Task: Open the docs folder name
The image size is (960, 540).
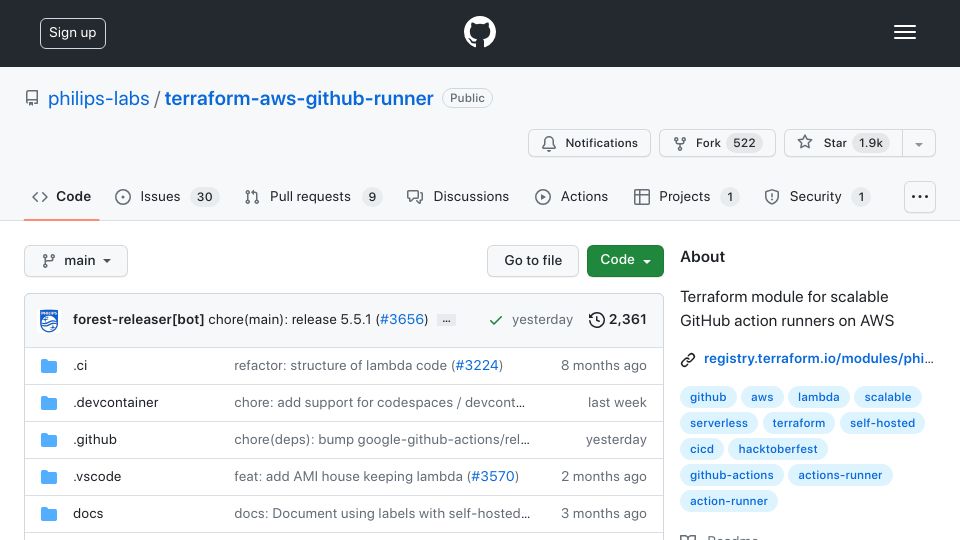Action: click(x=88, y=513)
